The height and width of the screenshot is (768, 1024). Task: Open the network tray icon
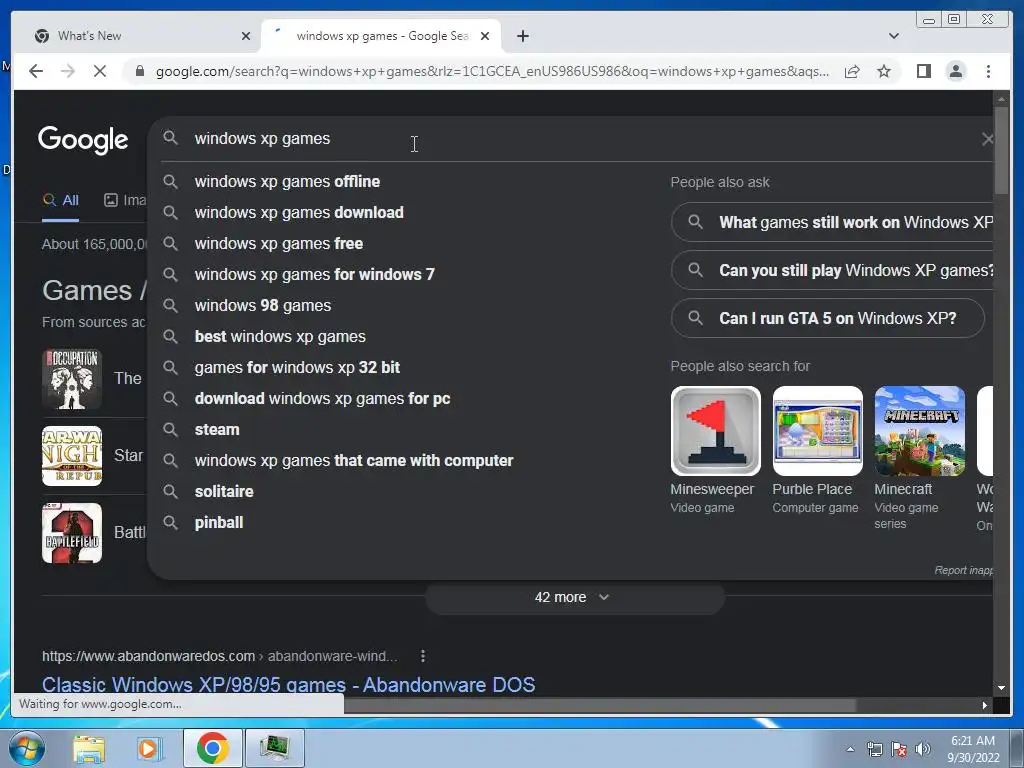coord(874,749)
